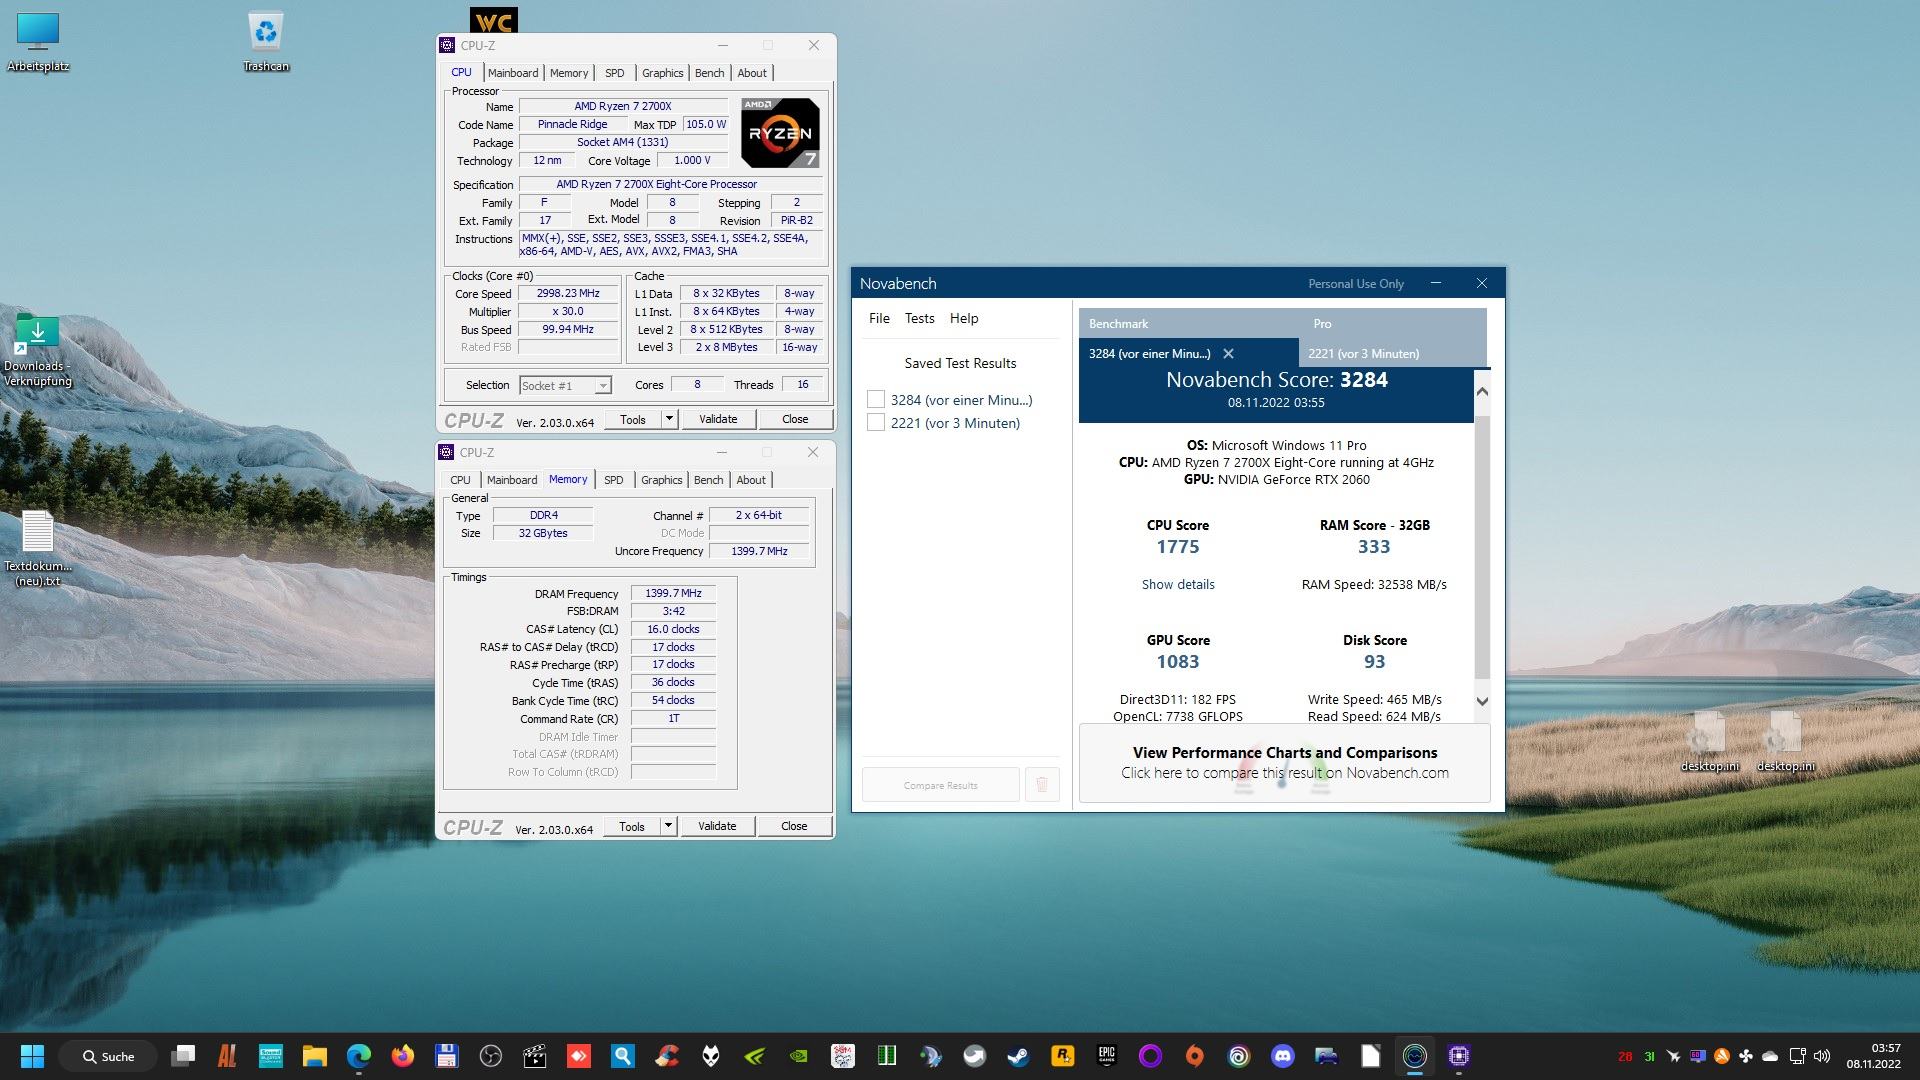Open CCleaner from the taskbar
The height and width of the screenshot is (1080, 1920).
click(x=667, y=1056)
